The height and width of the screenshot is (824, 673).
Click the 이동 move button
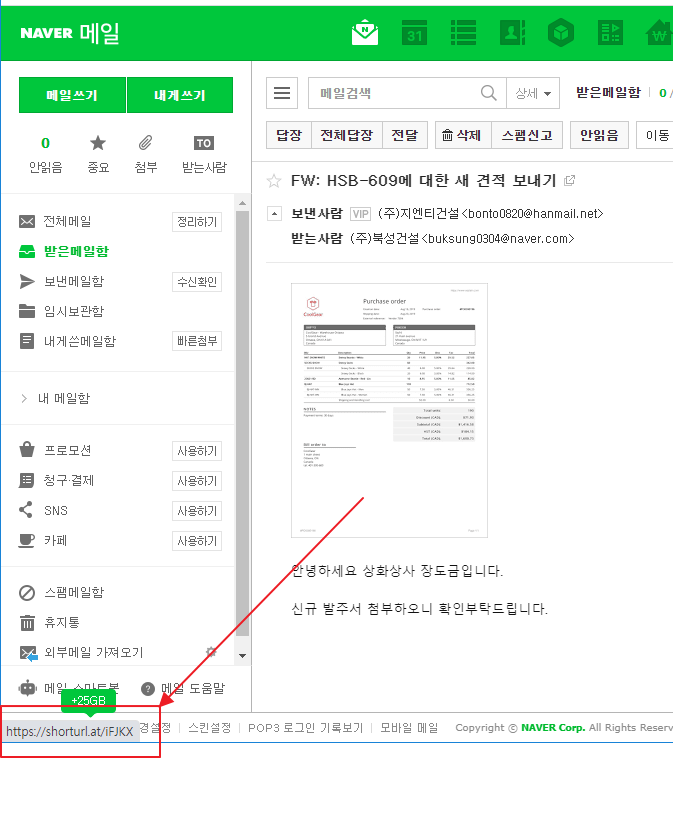click(656, 136)
